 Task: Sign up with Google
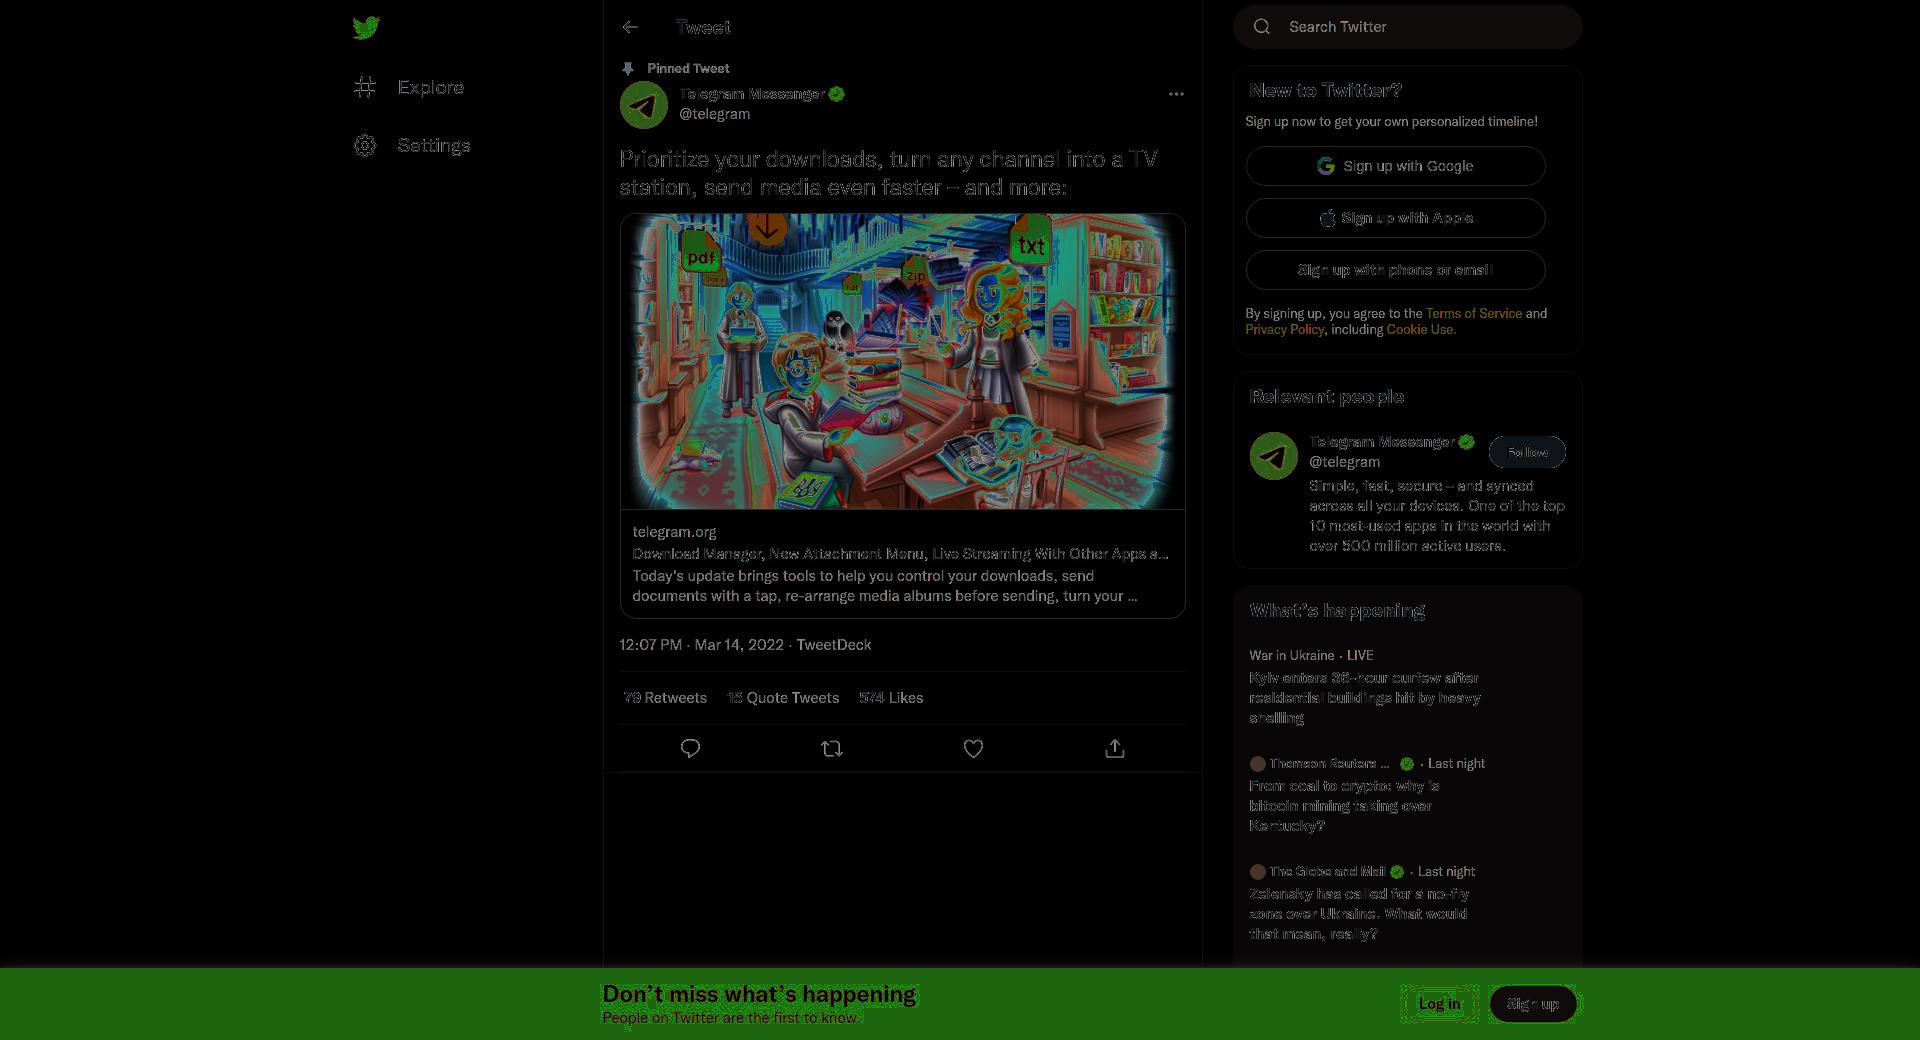click(1395, 166)
